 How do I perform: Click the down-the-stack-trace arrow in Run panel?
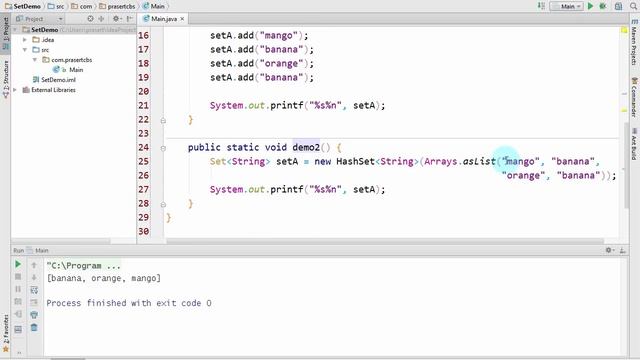34,277
